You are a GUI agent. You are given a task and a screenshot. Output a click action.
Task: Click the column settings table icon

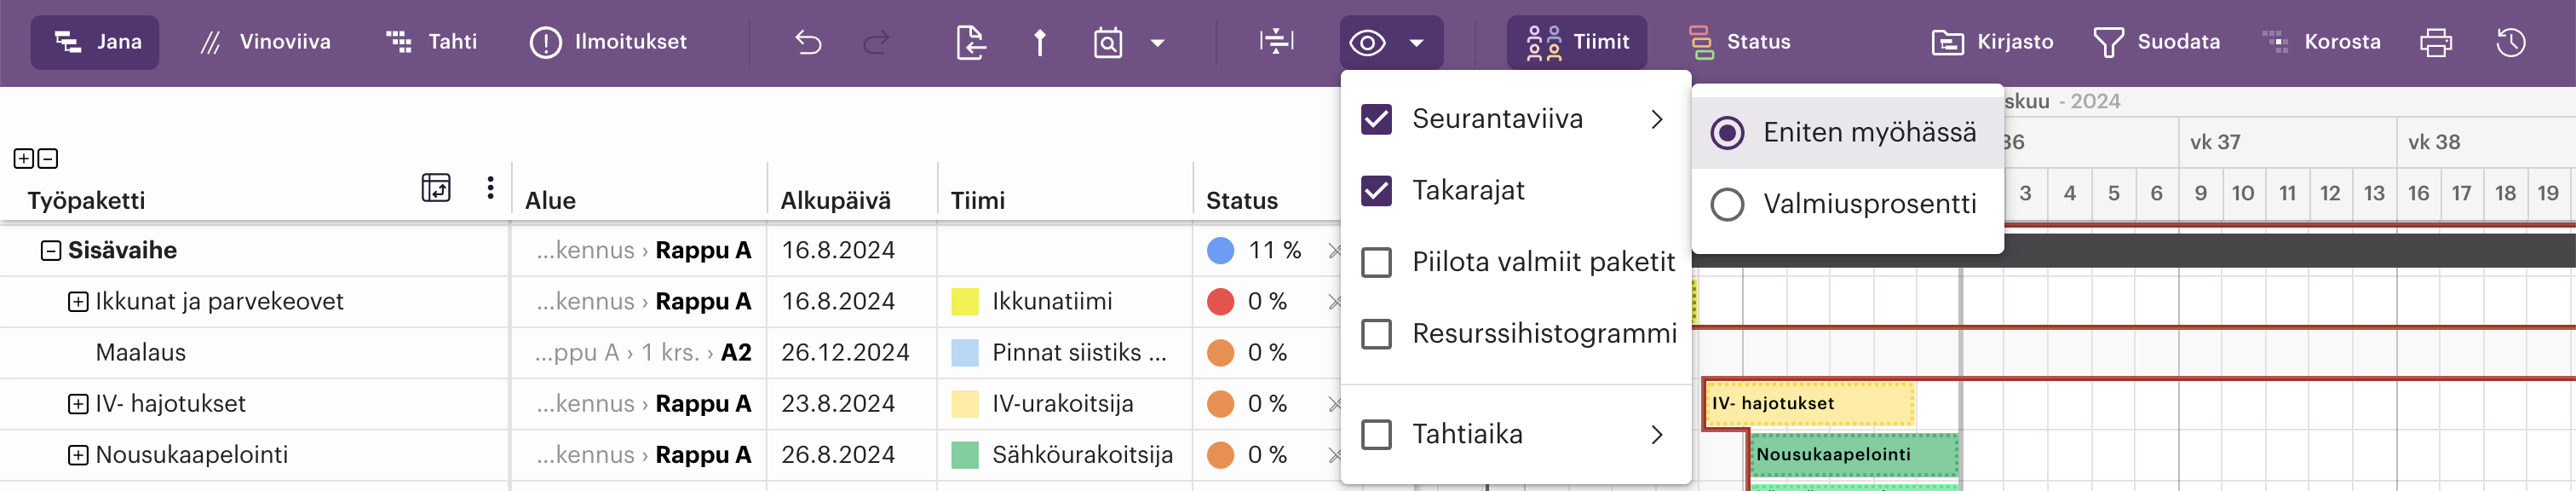click(436, 187)
